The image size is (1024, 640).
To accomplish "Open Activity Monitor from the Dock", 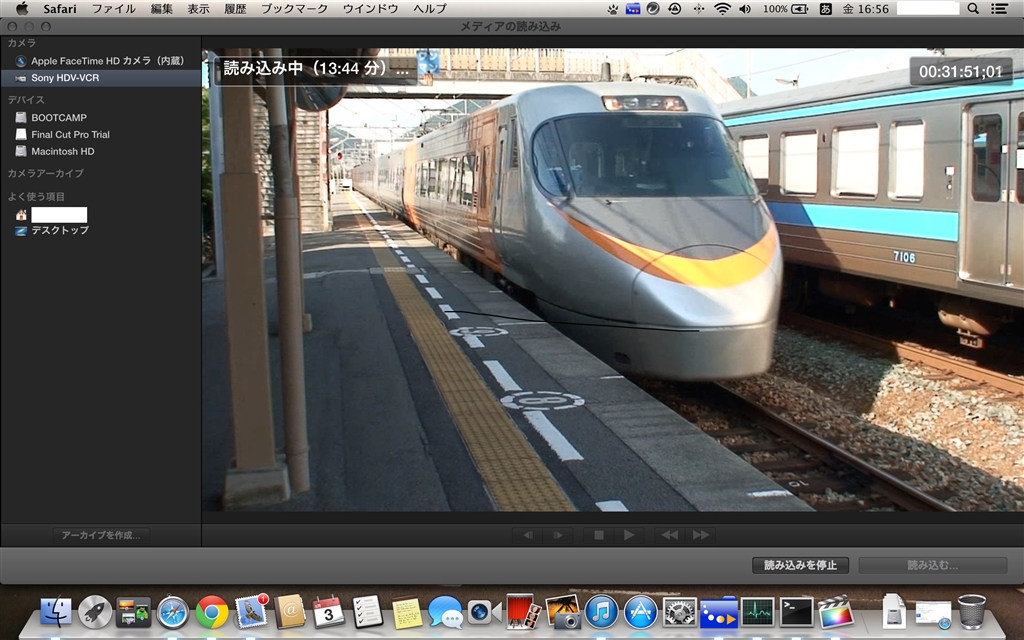I will 757,613.
